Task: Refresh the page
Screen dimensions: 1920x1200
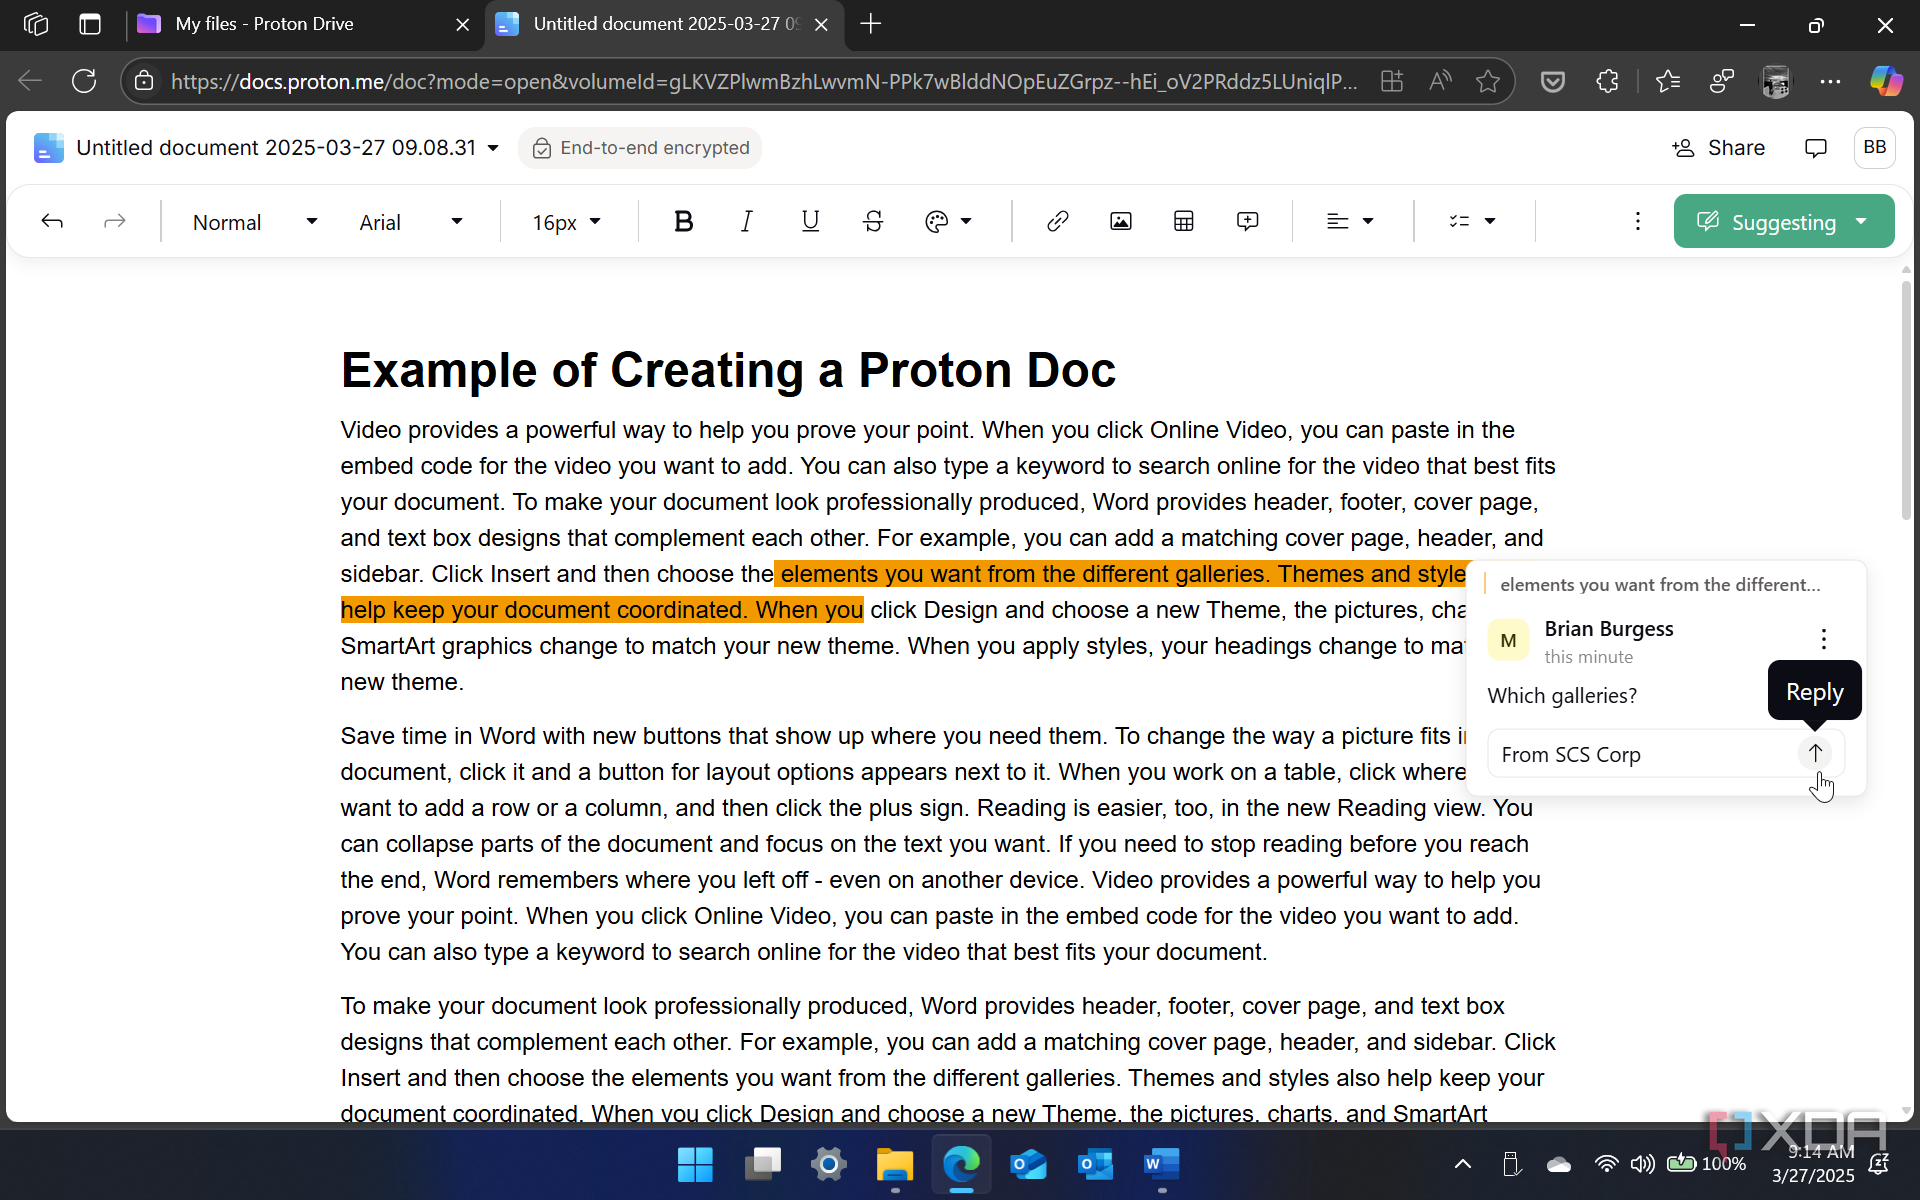Action: point(84,81)
